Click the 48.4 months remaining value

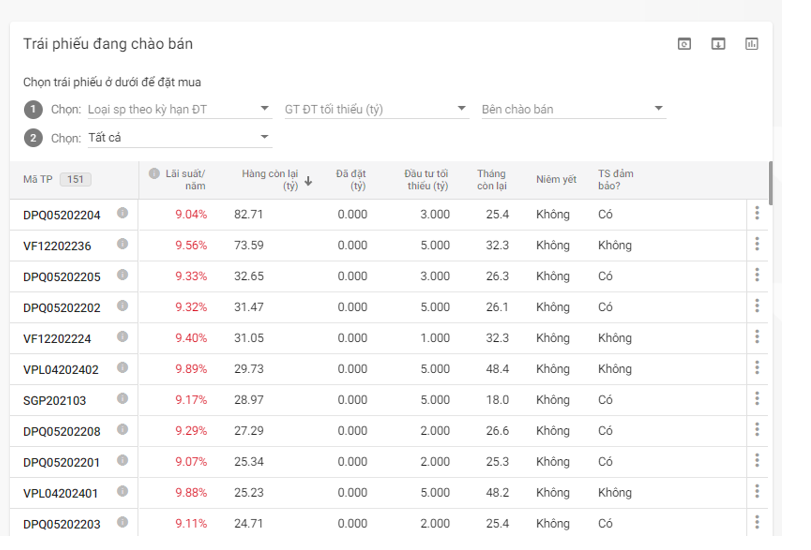pyautogui.click(x=497, y=369)
